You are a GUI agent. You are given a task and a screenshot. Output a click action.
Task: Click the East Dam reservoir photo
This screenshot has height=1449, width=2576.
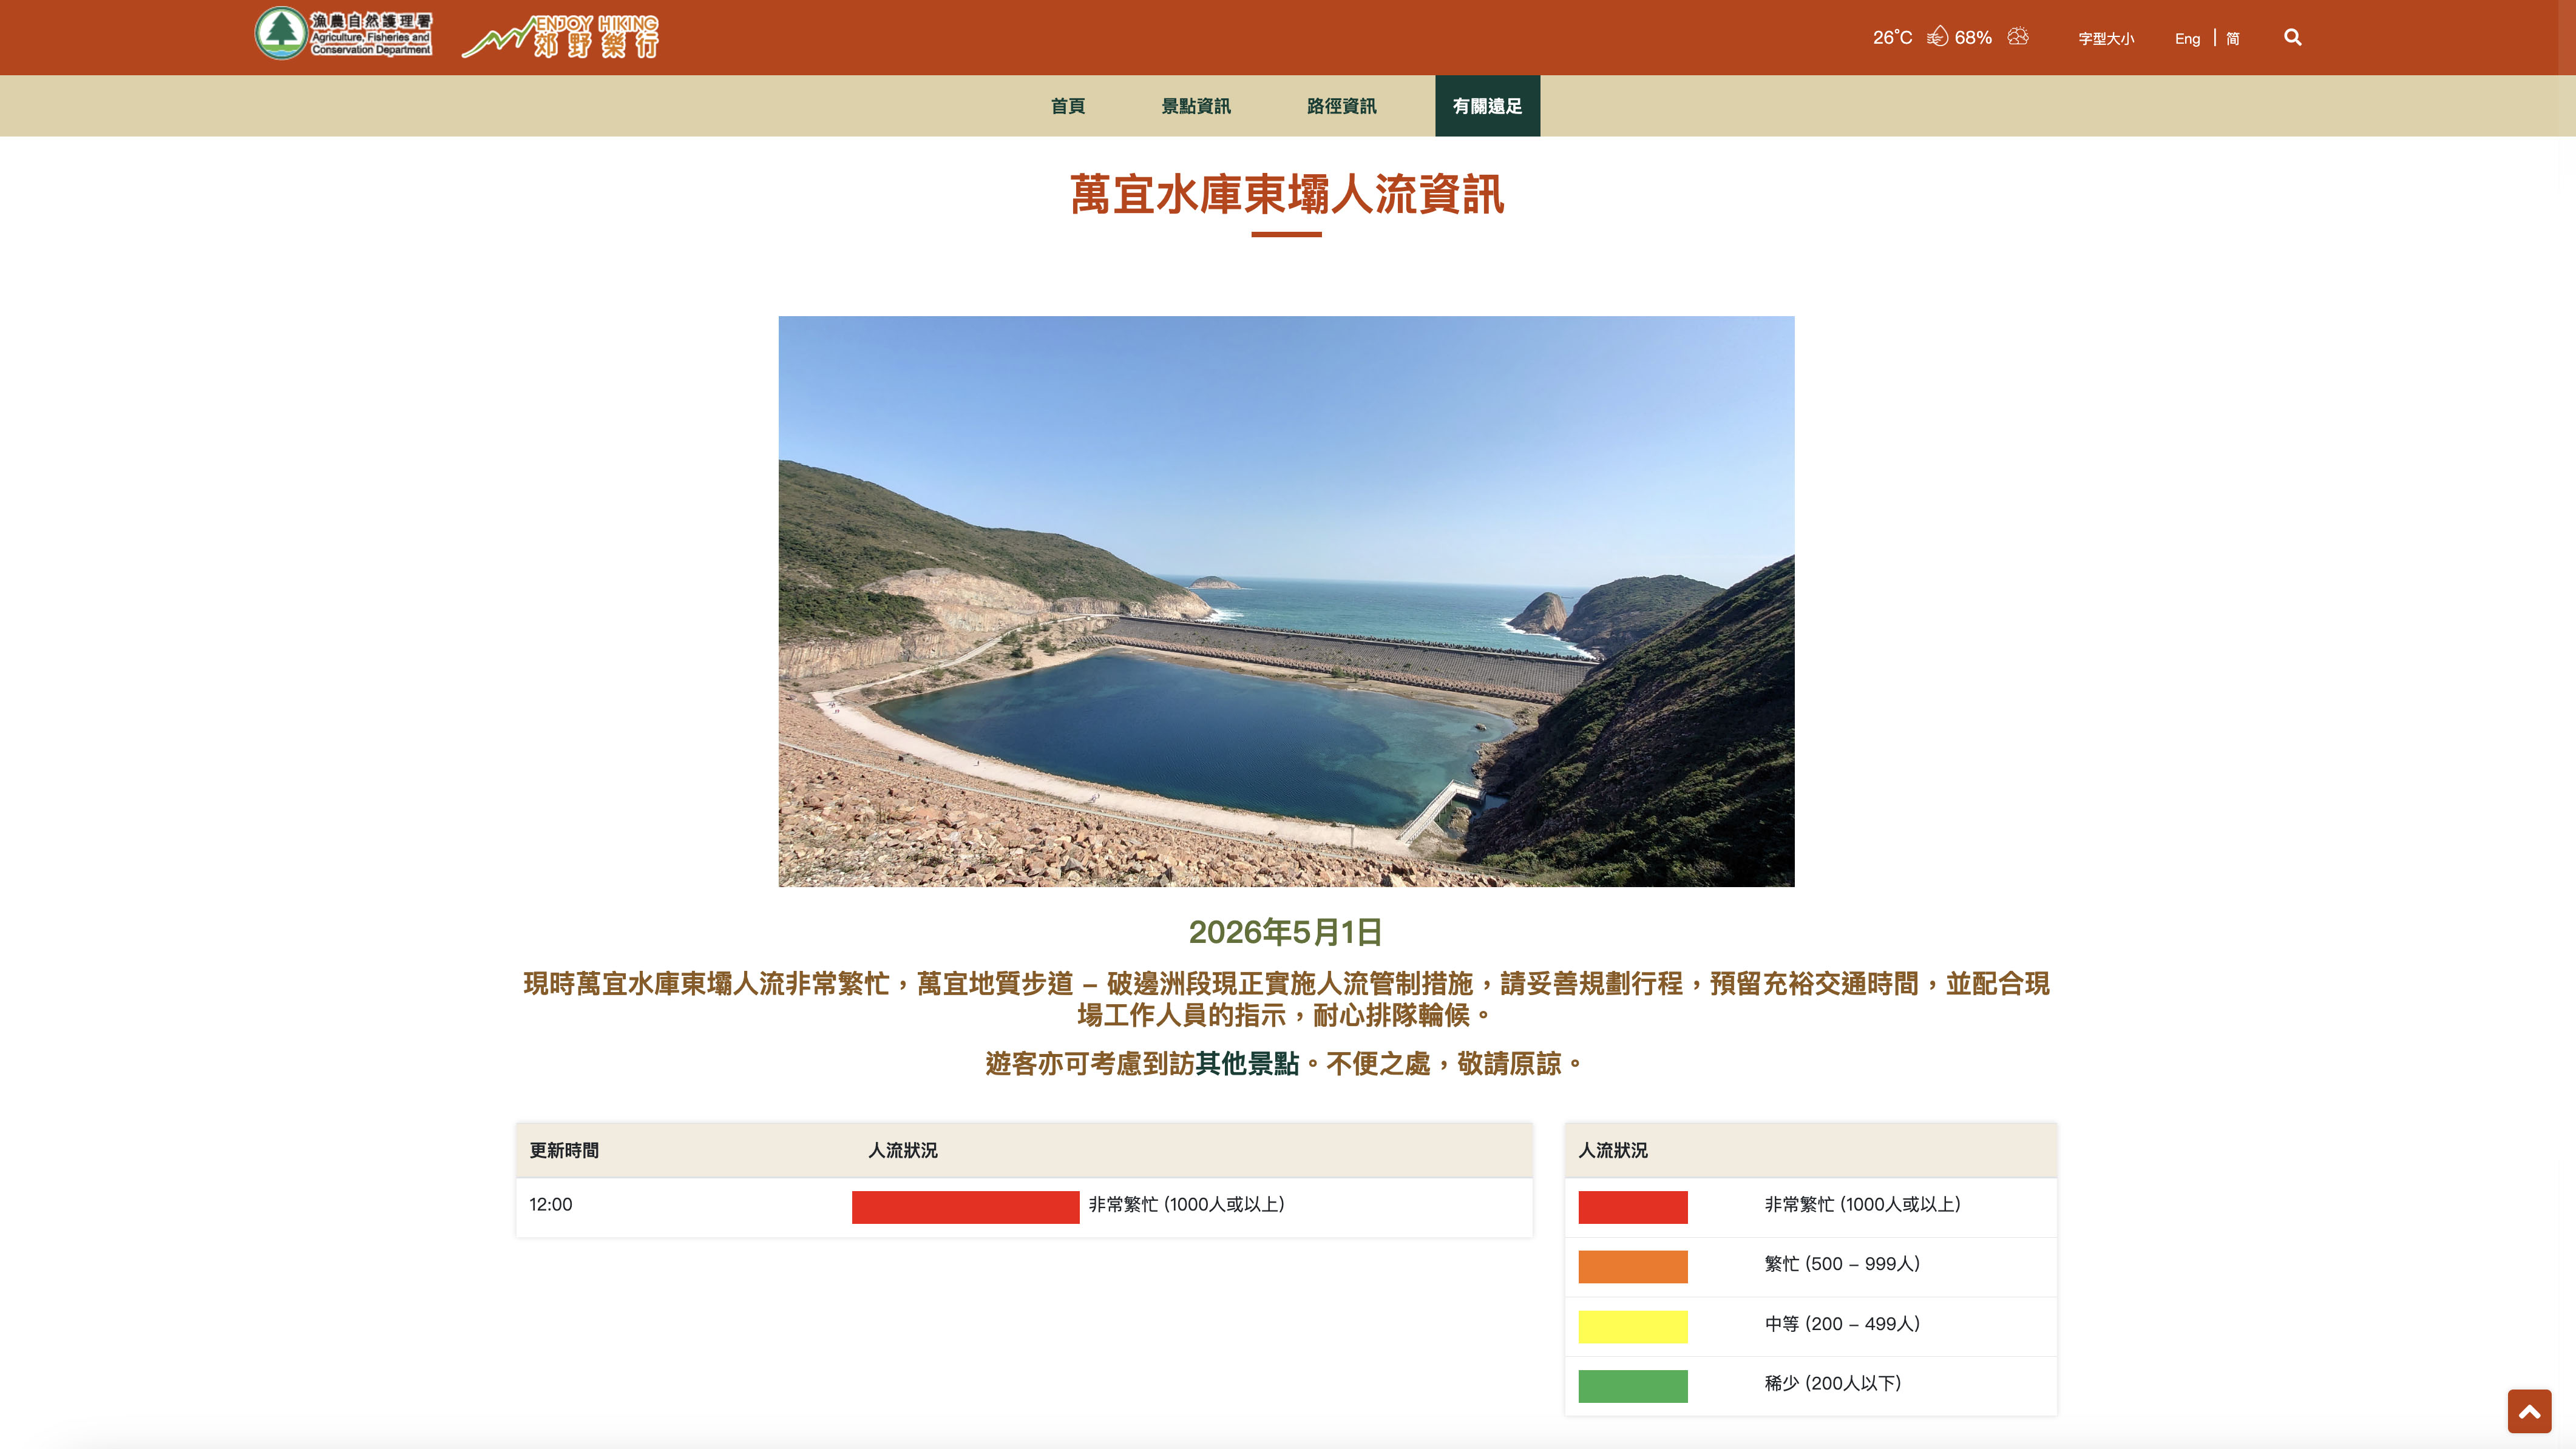pyautogui.click(x=1286, y=601)
